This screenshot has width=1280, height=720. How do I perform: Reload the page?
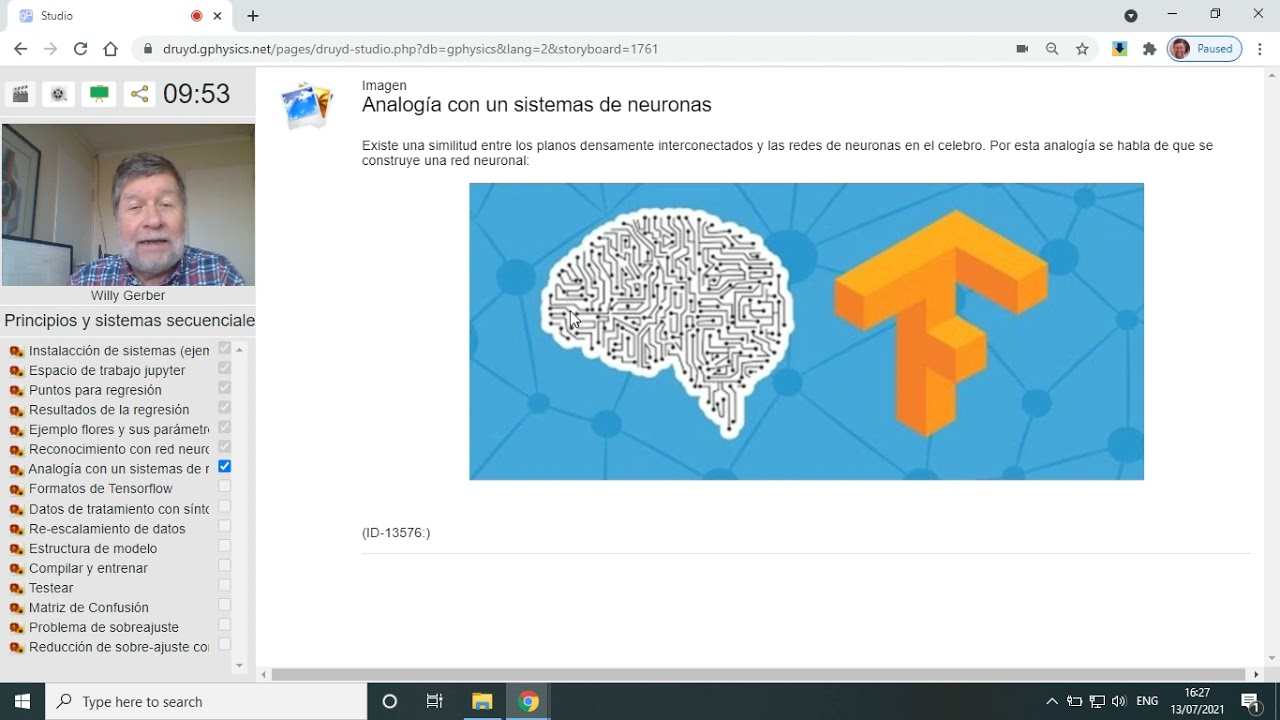(x=81, y=49)
